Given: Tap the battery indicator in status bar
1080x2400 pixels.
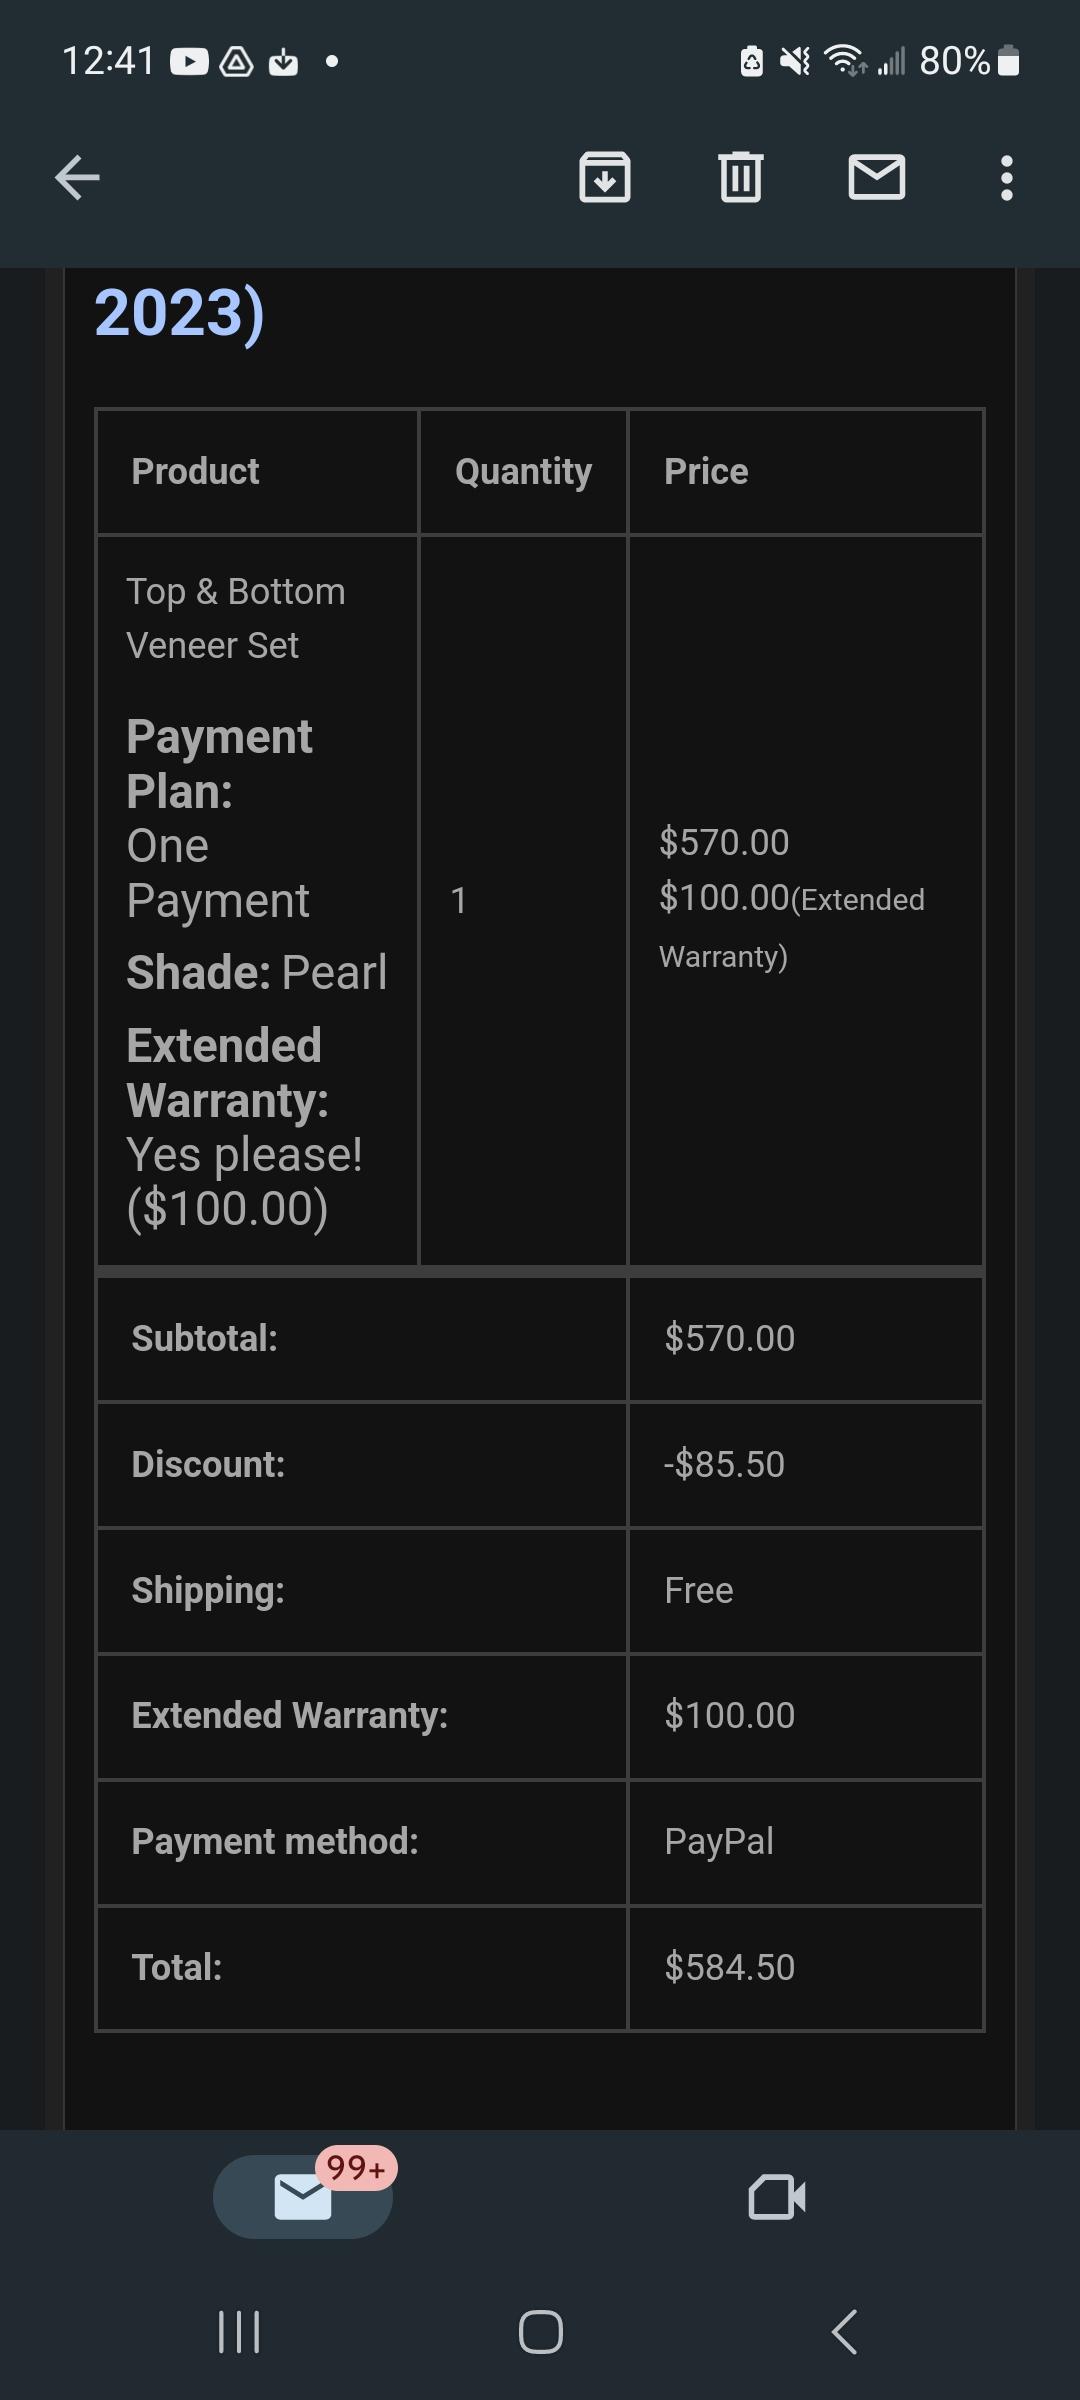Looking at the screenshot, I should [x=1009, y=62].
